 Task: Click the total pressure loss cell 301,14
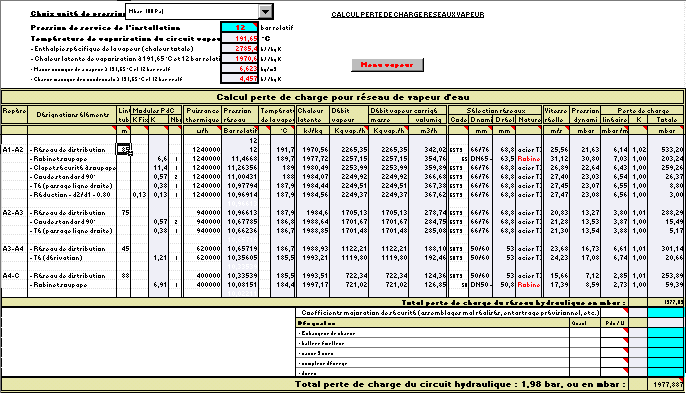666,249
